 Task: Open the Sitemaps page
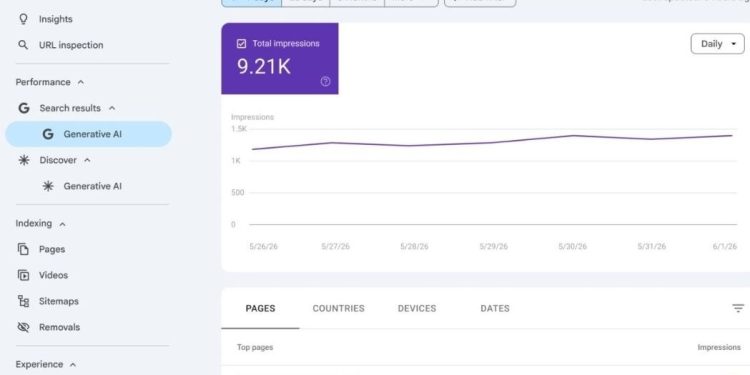(58, 301)
